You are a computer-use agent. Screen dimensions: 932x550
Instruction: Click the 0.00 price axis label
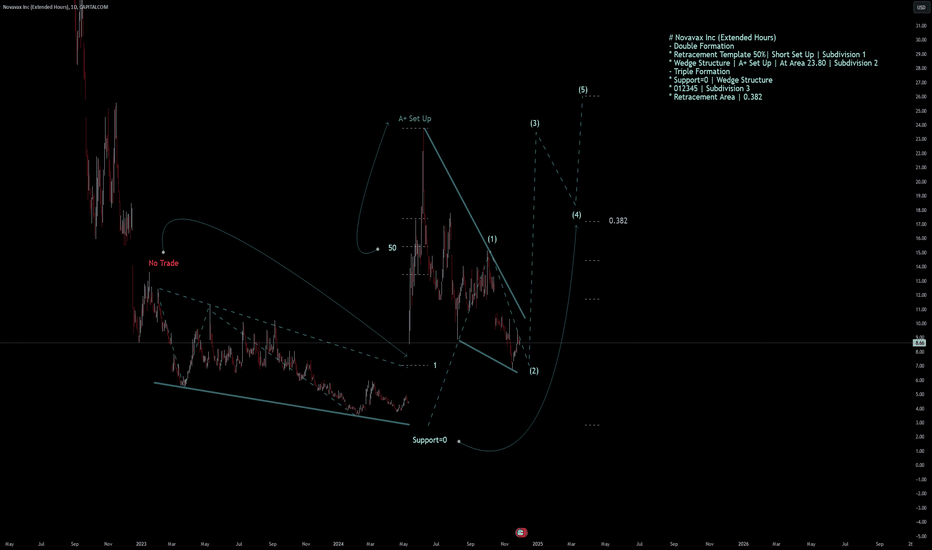pyautogui.click(x=921, y=465)
